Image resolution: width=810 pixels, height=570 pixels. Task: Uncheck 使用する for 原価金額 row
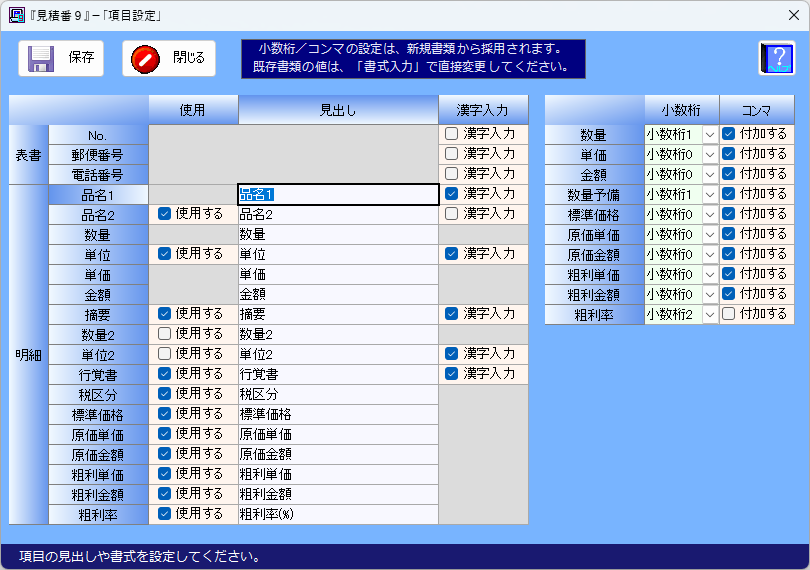point(164,453)
